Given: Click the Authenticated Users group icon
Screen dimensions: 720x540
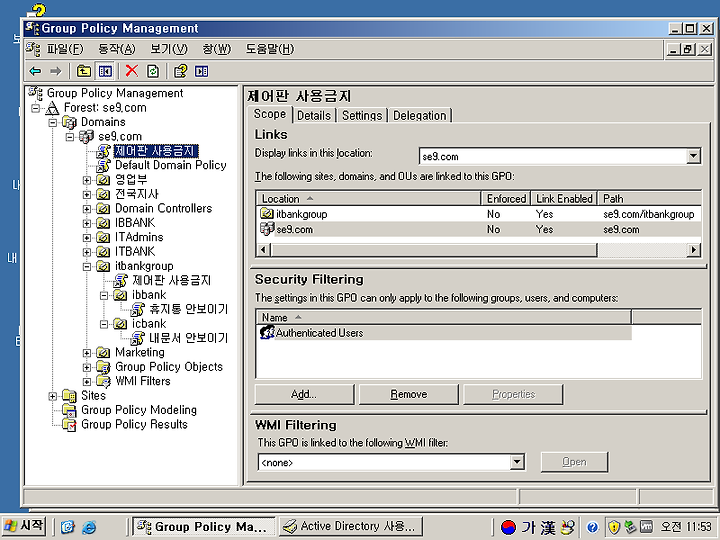Looking at the screenshot, I should 267,332.
